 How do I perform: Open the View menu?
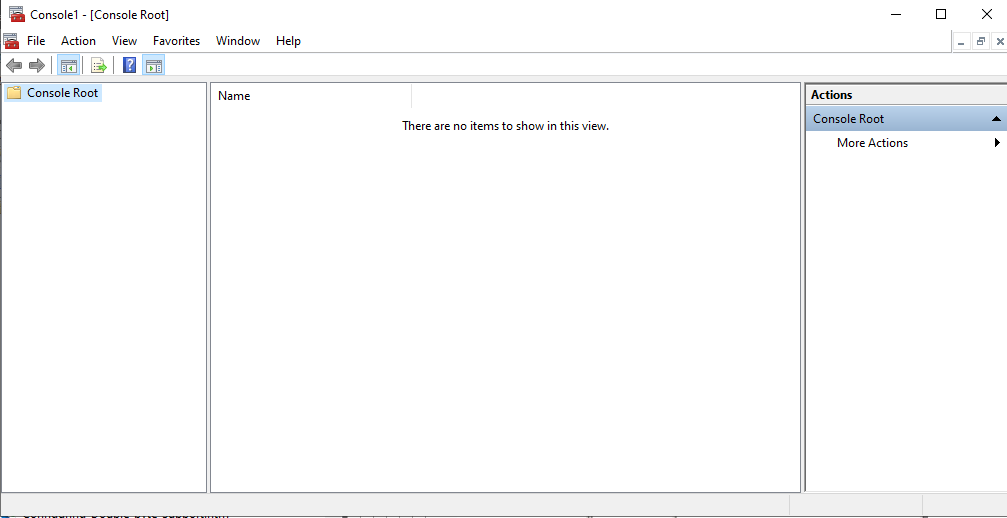(x=125, y=41)
